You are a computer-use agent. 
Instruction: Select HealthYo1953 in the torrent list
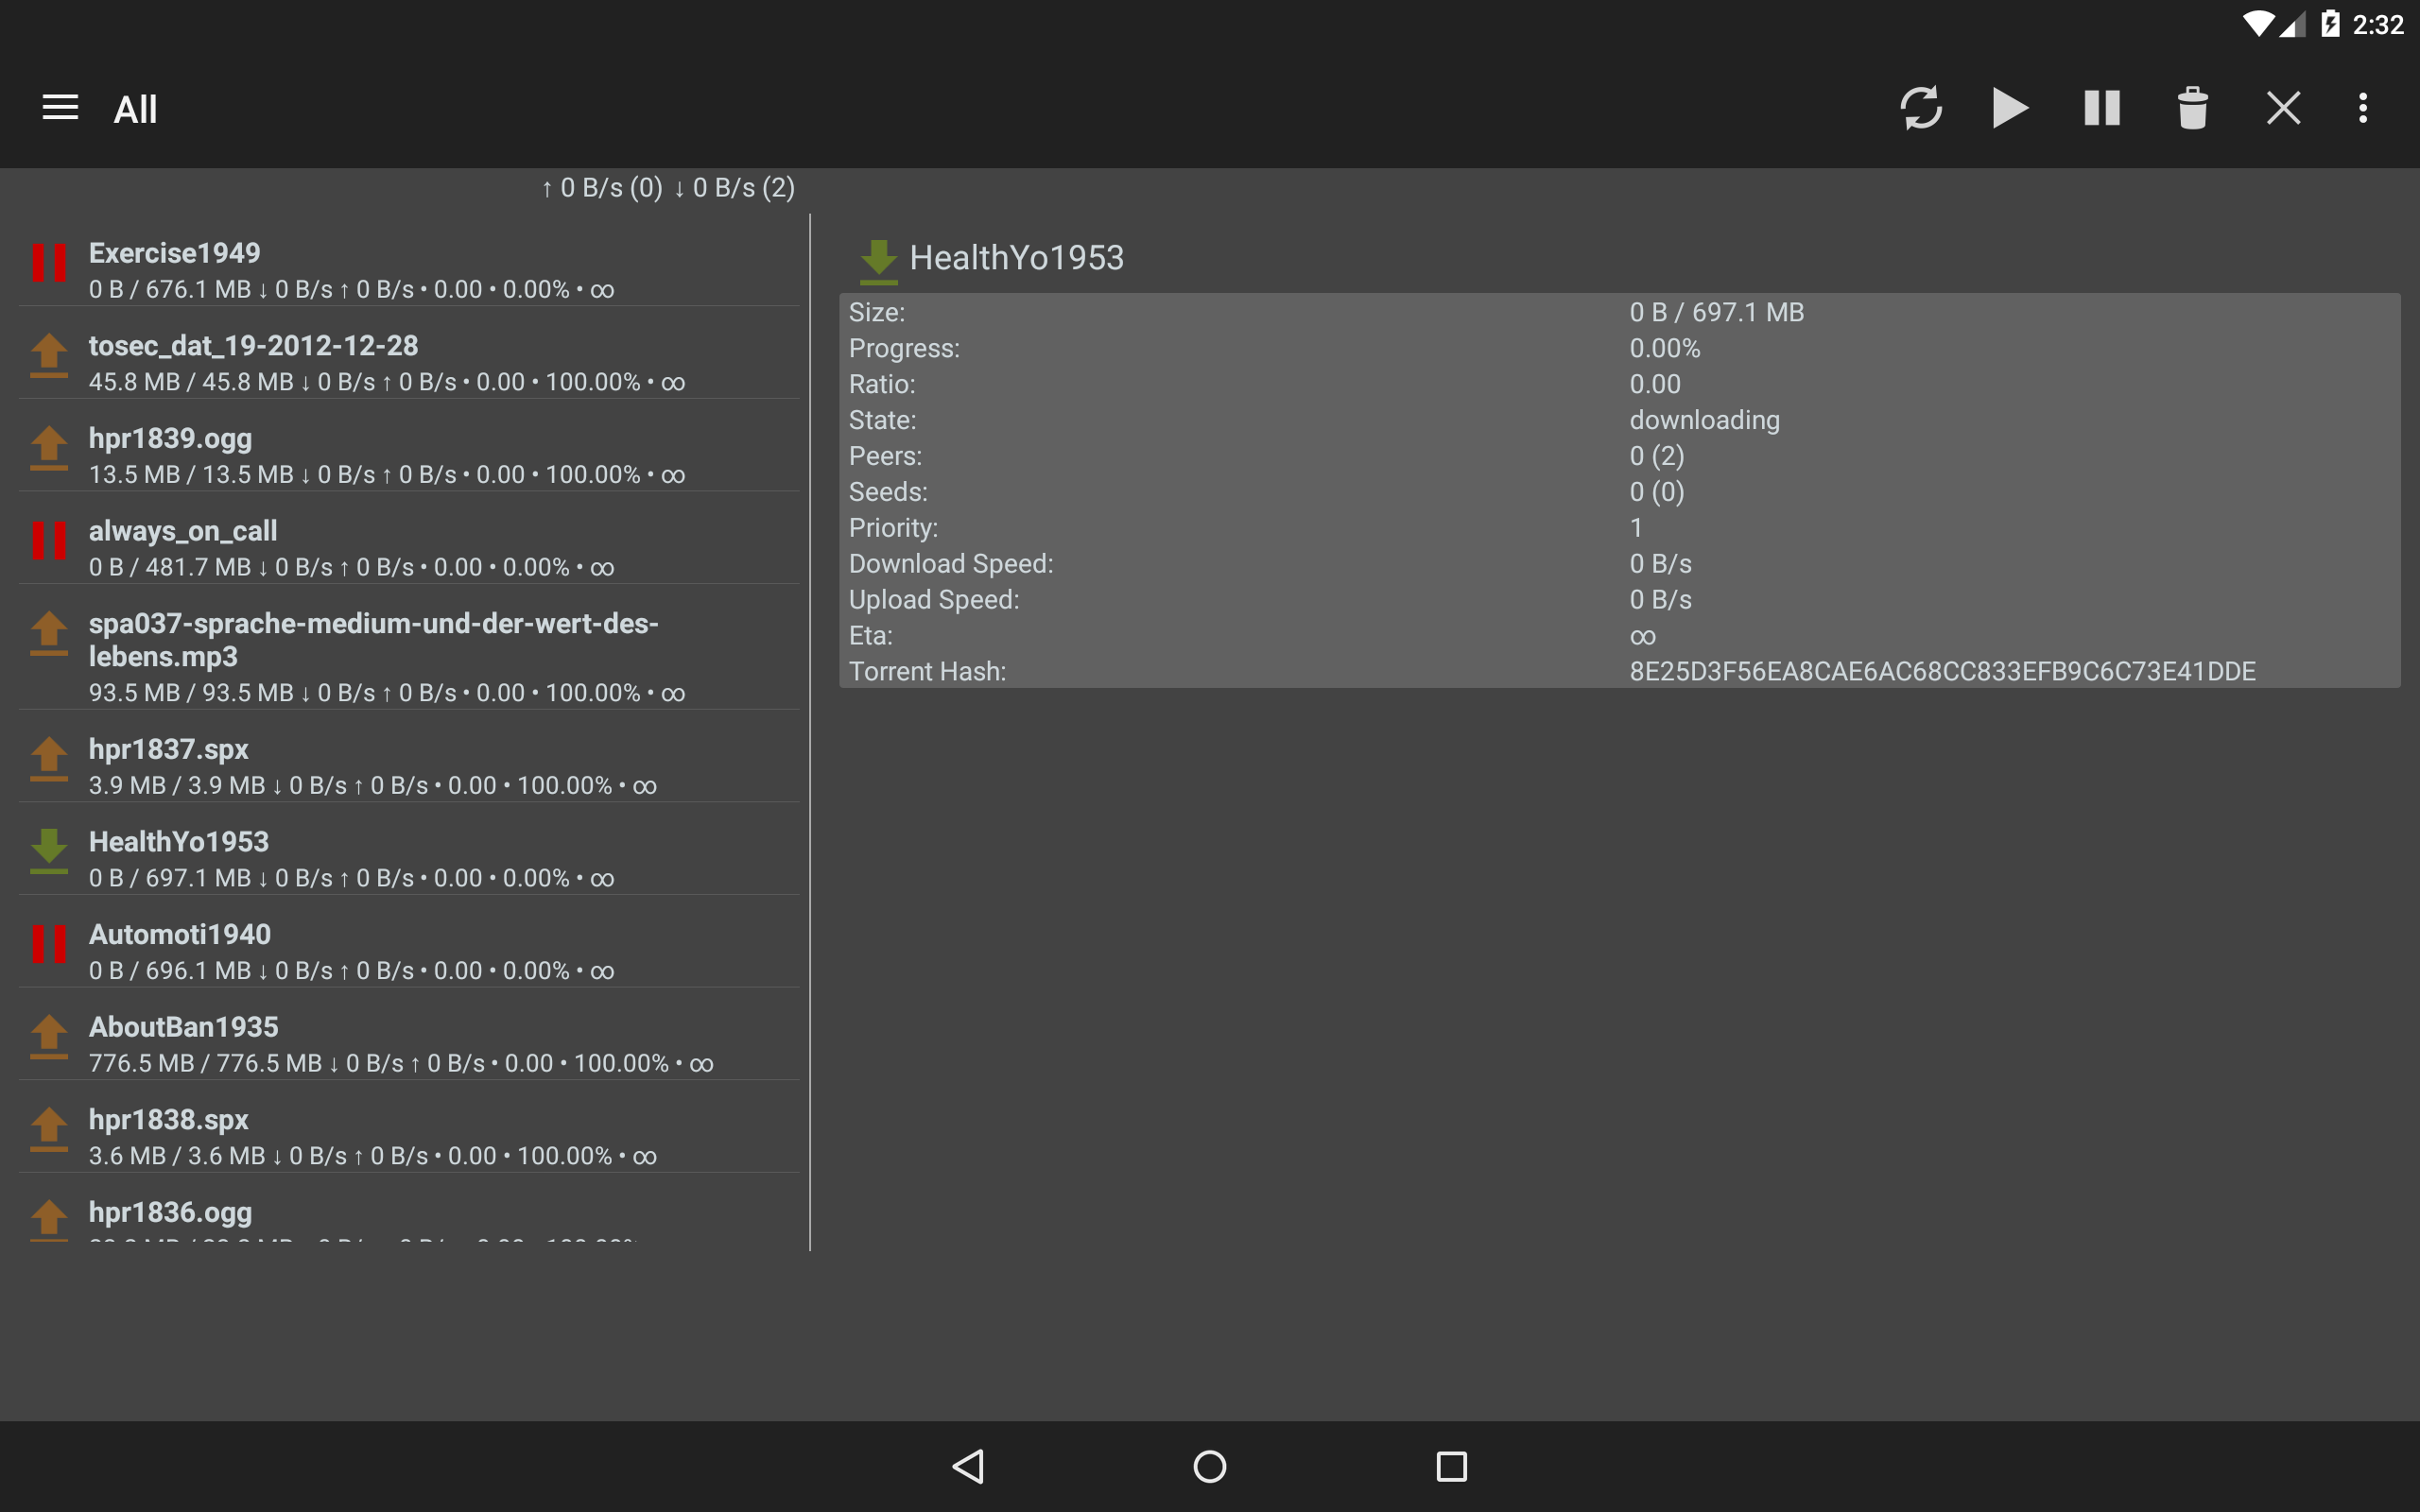[409, 858]
